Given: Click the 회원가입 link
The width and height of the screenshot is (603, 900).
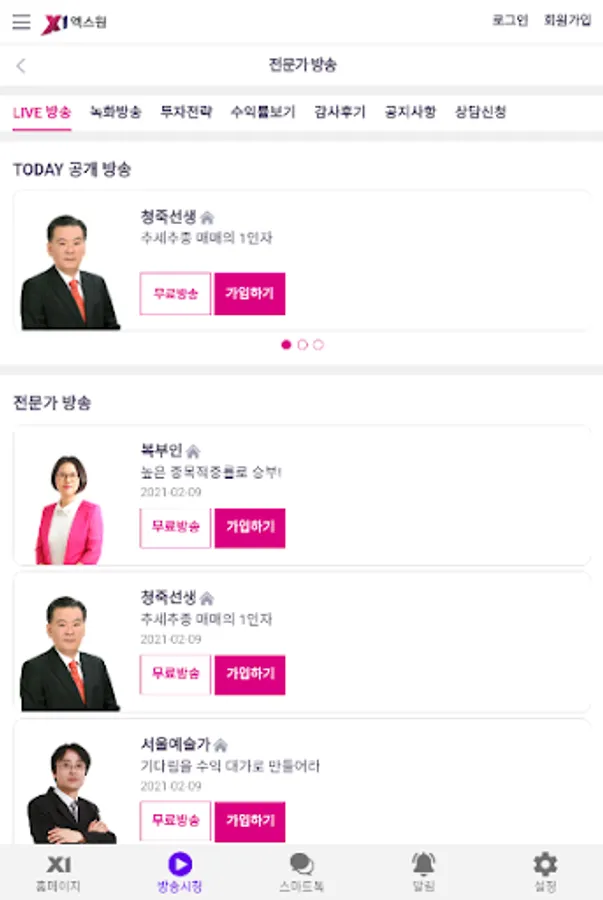Looking at the screenshot, I should coord(567,21).
